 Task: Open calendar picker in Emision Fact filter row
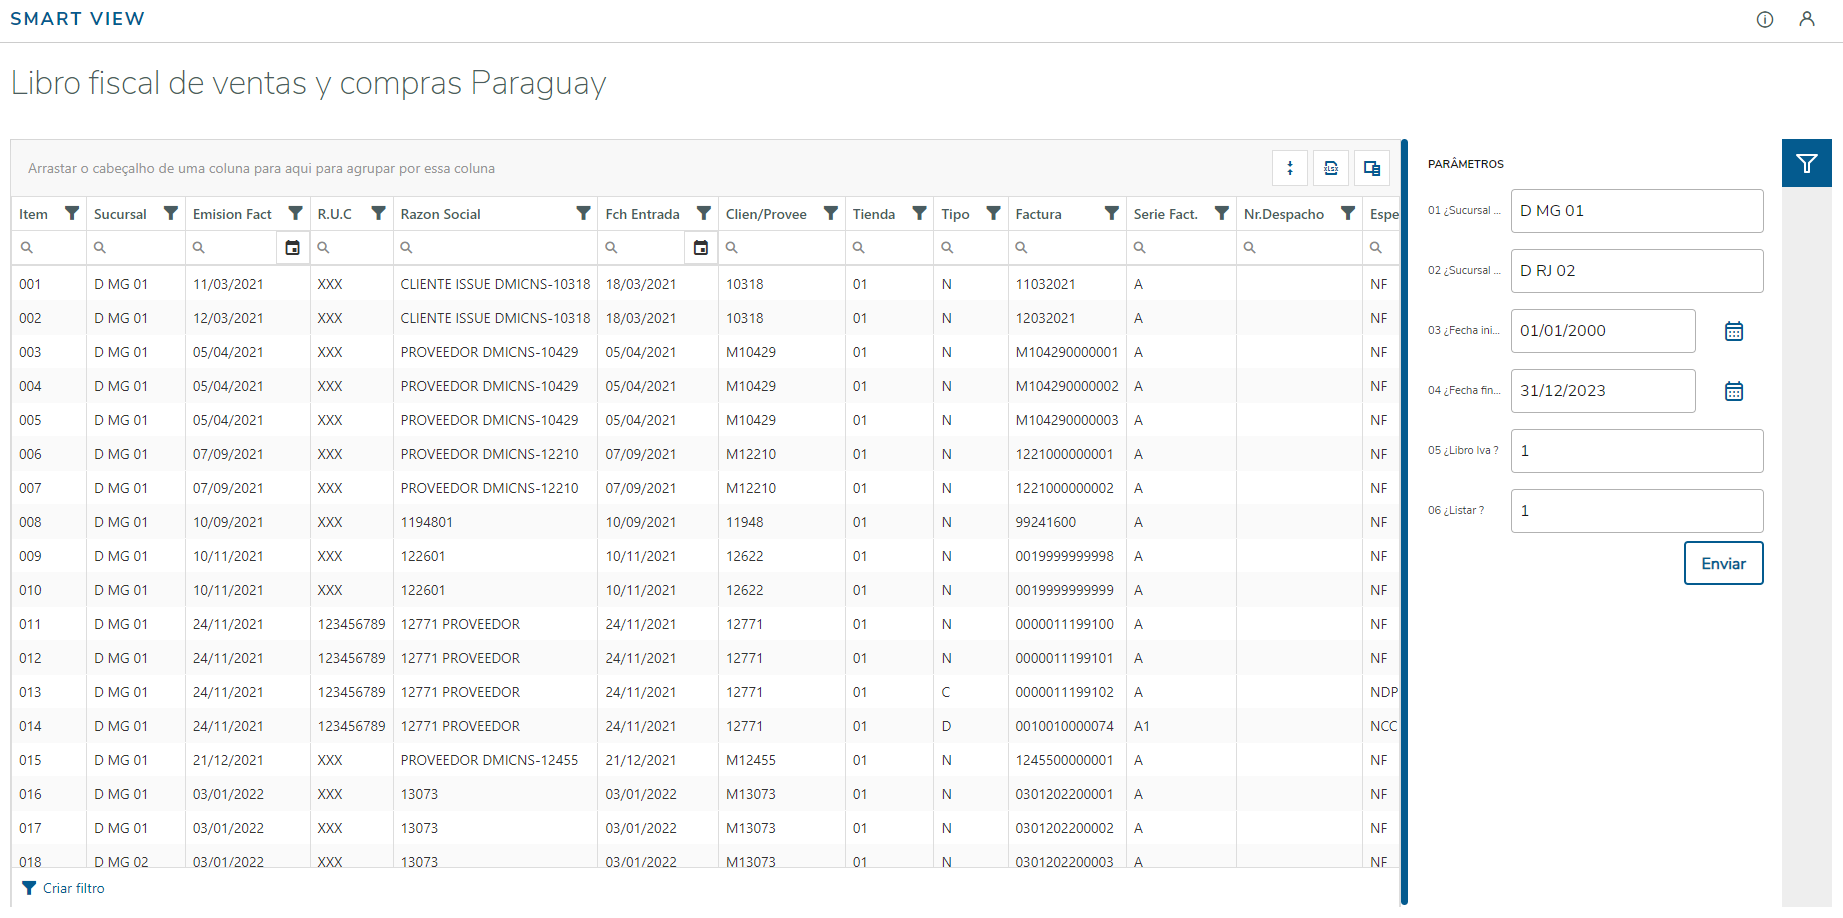click(x=292, y=247)
